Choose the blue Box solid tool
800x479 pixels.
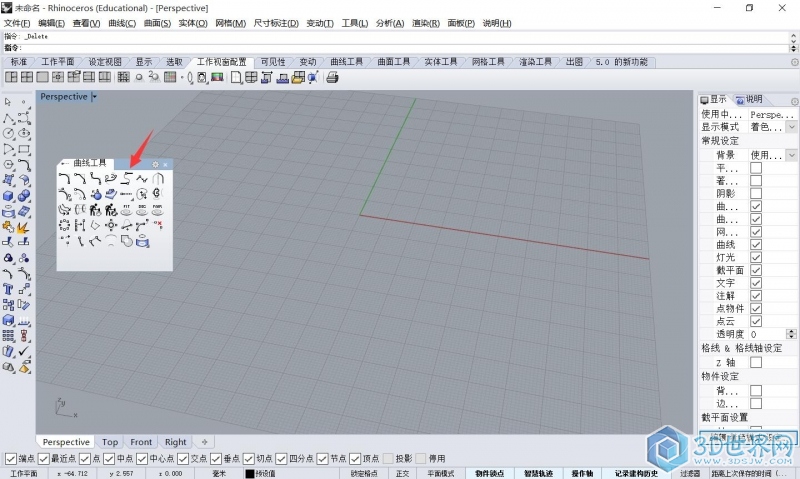pyautogui.click(x=8, y=196)
